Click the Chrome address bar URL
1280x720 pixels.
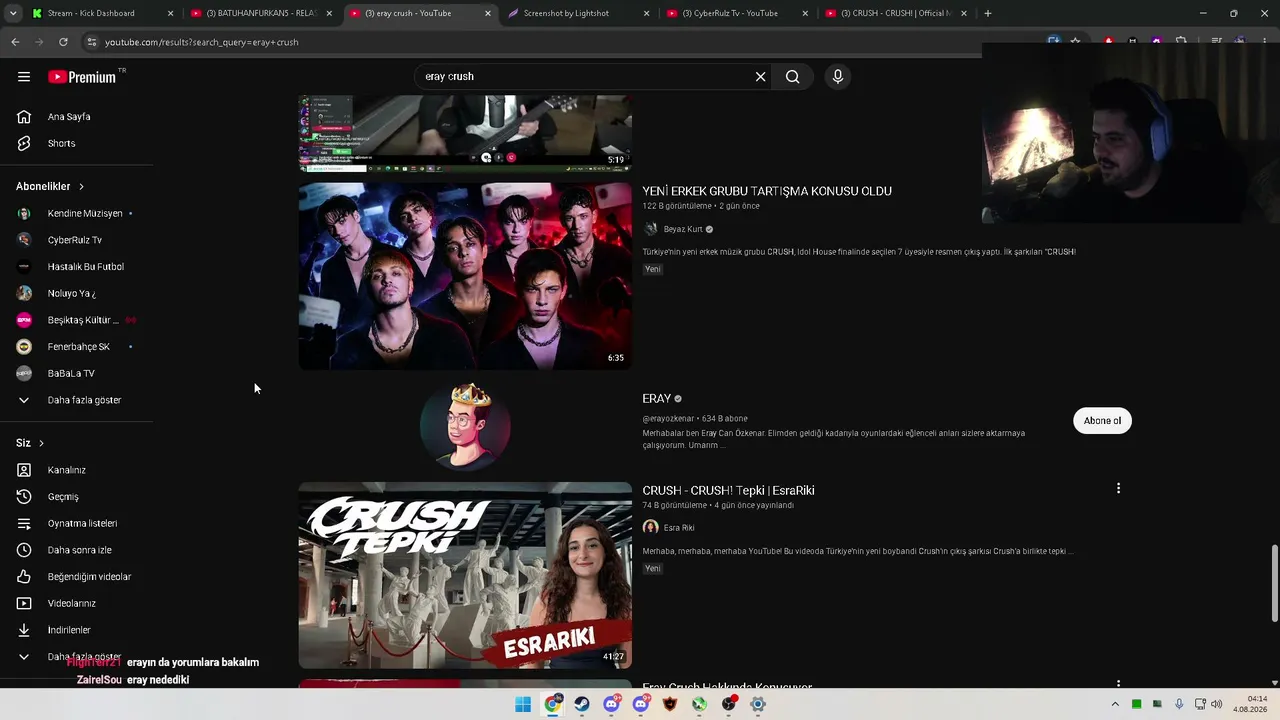click(x=202, y=42)
